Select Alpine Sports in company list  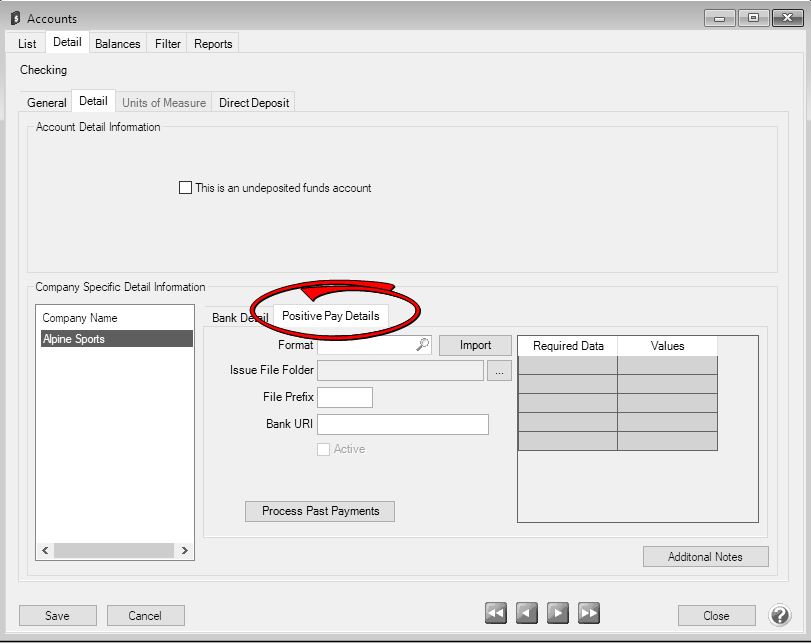(116, 339)
